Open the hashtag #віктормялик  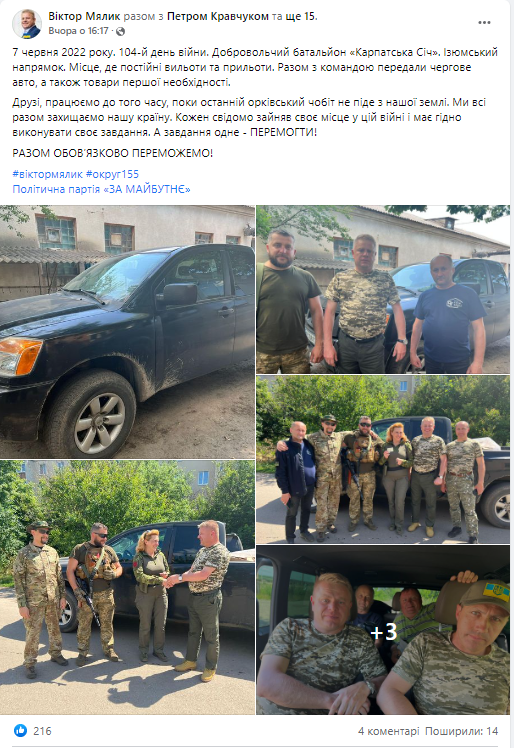coord(47,174)
